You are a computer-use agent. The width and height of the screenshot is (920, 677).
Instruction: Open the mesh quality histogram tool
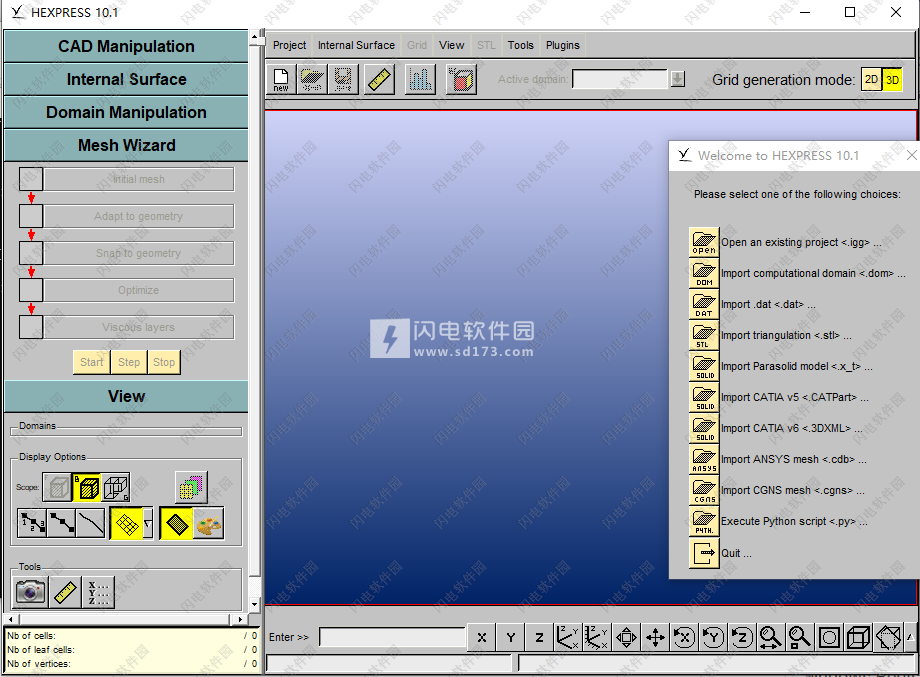coord(420,79)
